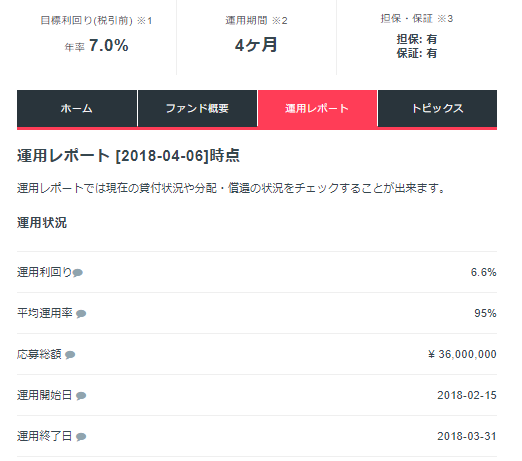The image size is (522, 461).
Task: Click the 95% average operation rate
Action: (x=485, y=313)
